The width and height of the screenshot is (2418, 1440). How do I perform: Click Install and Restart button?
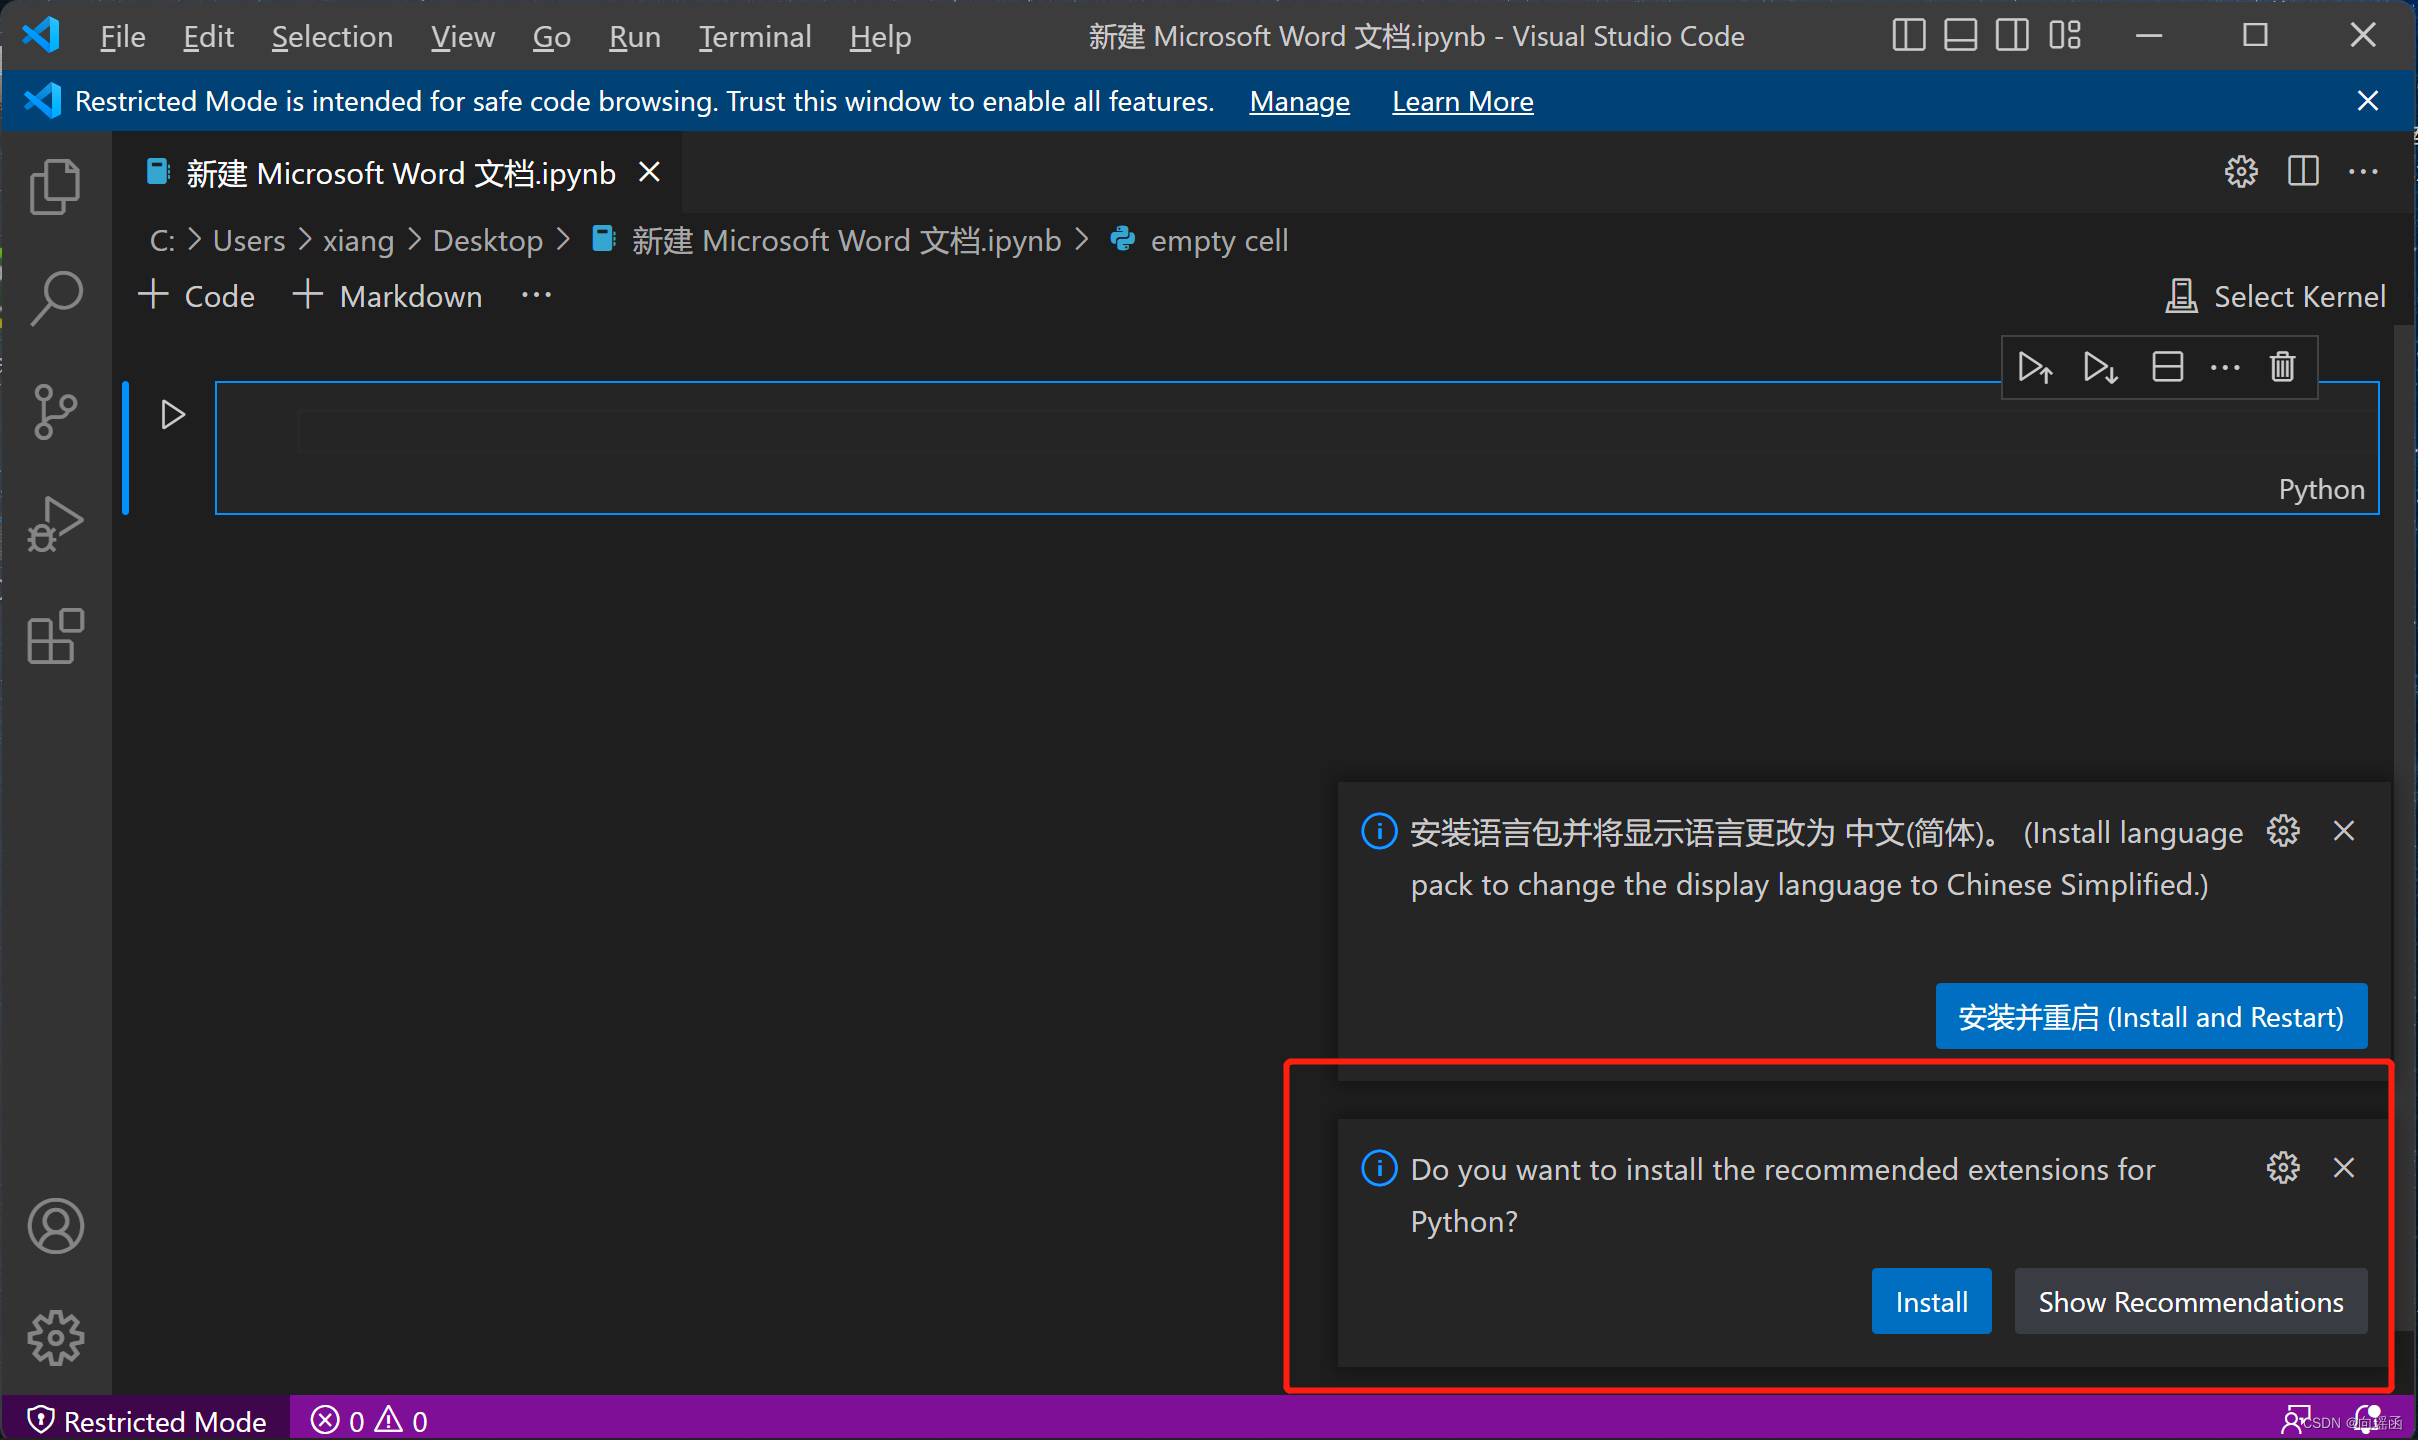tap(2151, 1017)
